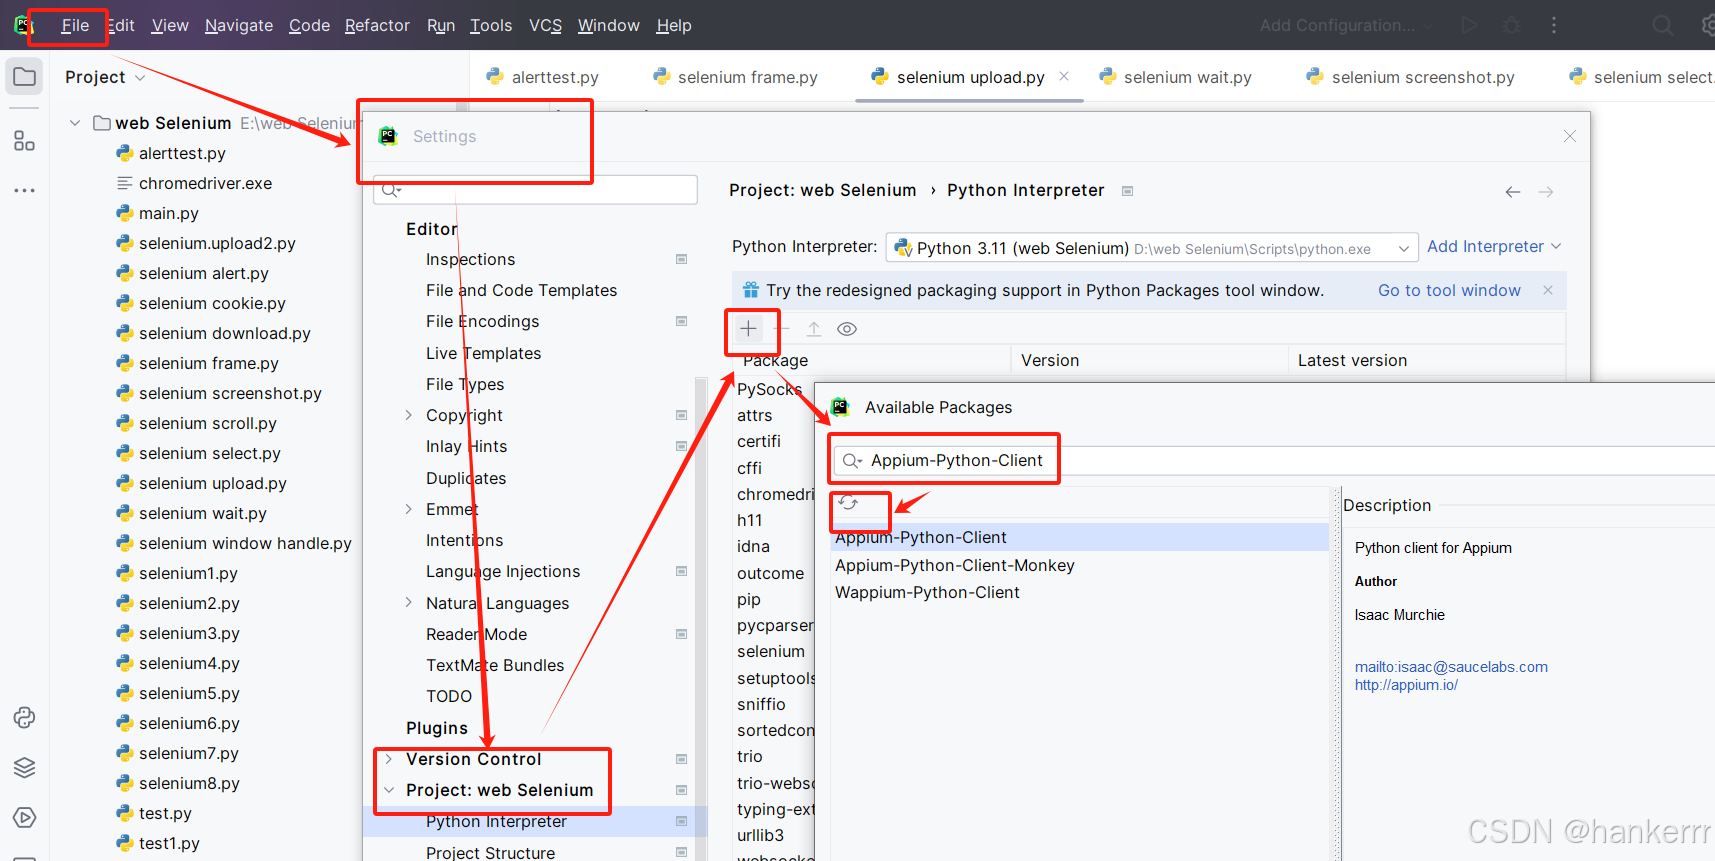Switch to the selenium frame.py tab
Image resolution: width=1715 pixels, height=861 pixels.
point(736,77)
